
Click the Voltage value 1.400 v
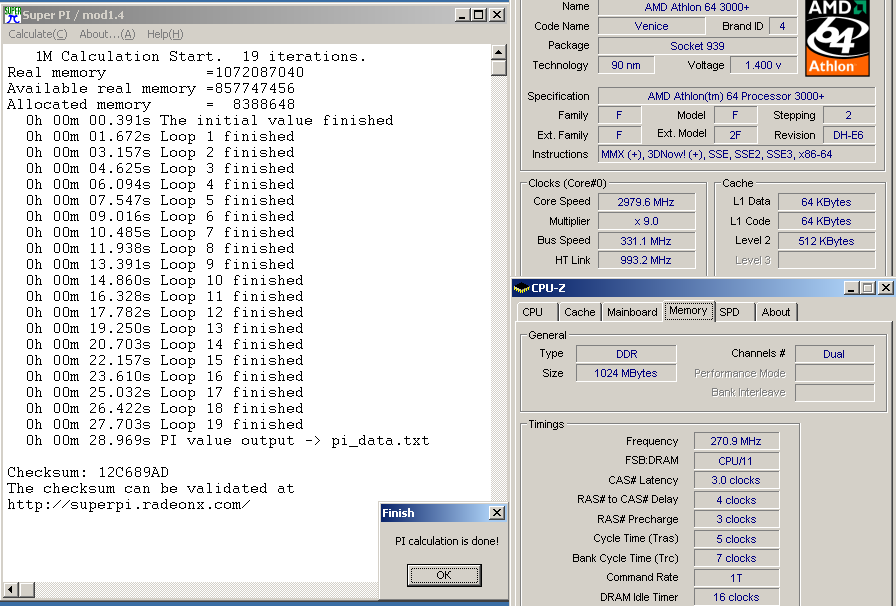[763, 65]
